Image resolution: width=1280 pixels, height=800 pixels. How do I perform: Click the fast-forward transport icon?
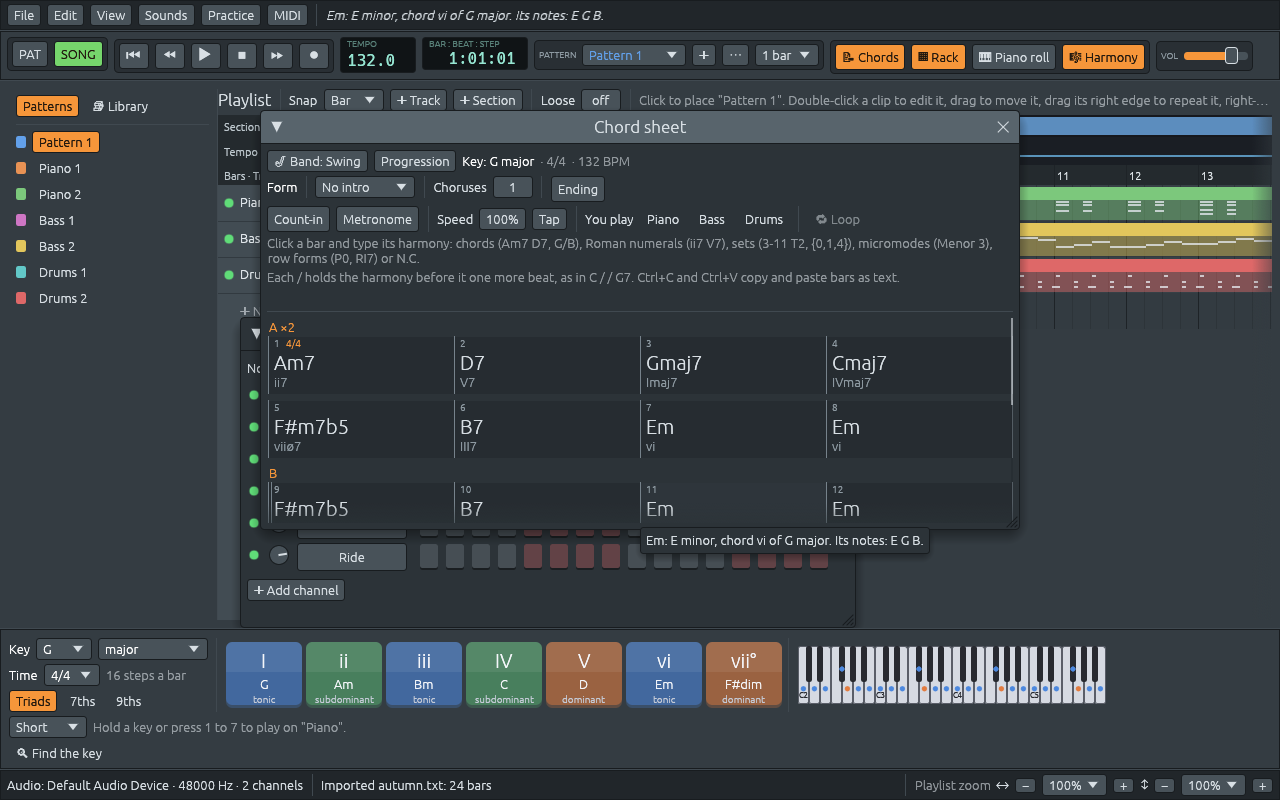[278, 55]
